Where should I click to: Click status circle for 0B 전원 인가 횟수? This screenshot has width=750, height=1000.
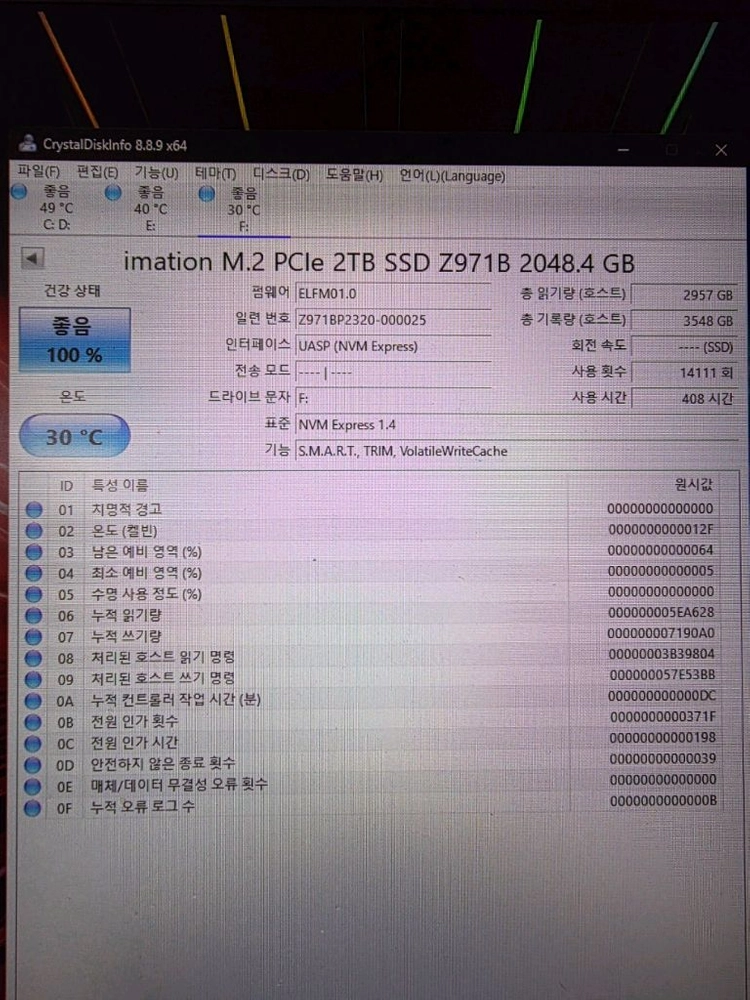pos(33,722)
